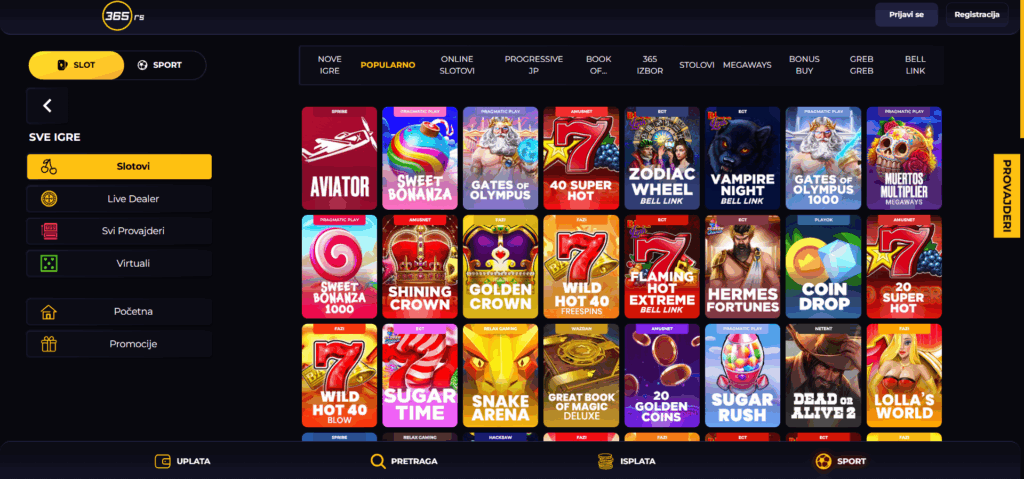
Task: Click the Live Dealer roulette icon
Action: pos(48,199)
